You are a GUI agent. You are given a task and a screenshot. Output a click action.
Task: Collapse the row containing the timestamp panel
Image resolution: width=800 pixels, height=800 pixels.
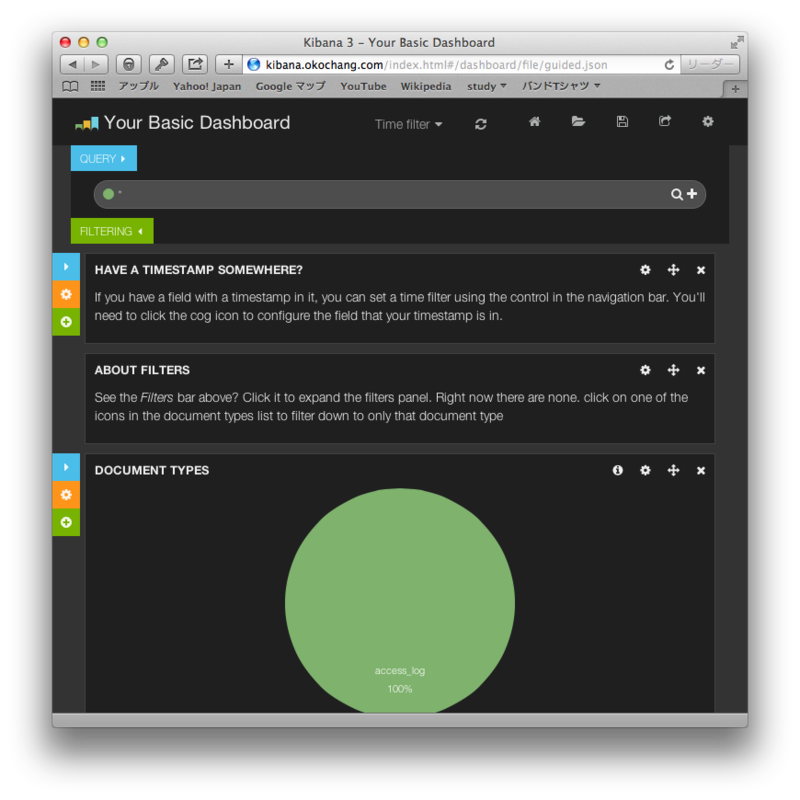point(66,266)
